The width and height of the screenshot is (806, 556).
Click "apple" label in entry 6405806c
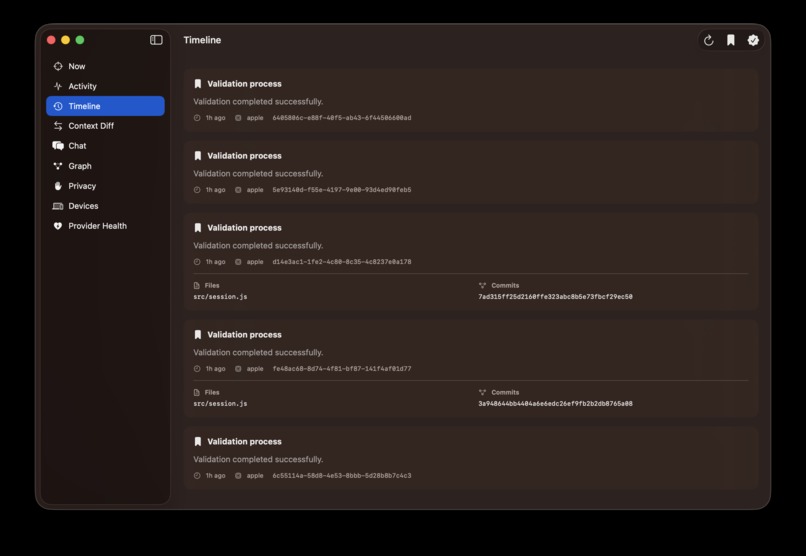click(x=254, y=118)
